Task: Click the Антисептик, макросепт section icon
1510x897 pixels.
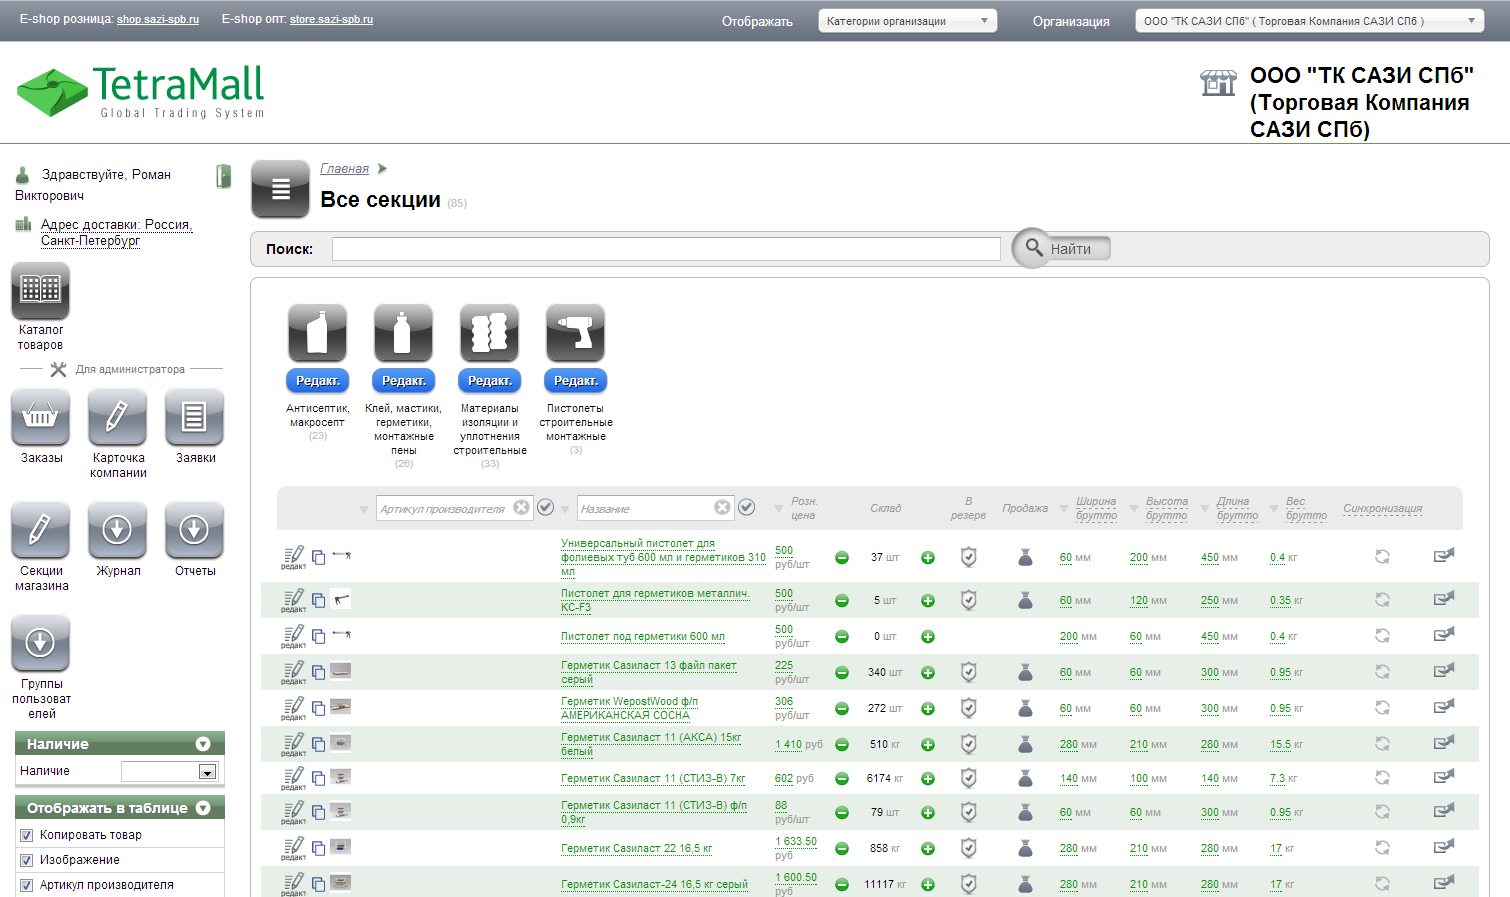Action: click(x=317, y=333)
